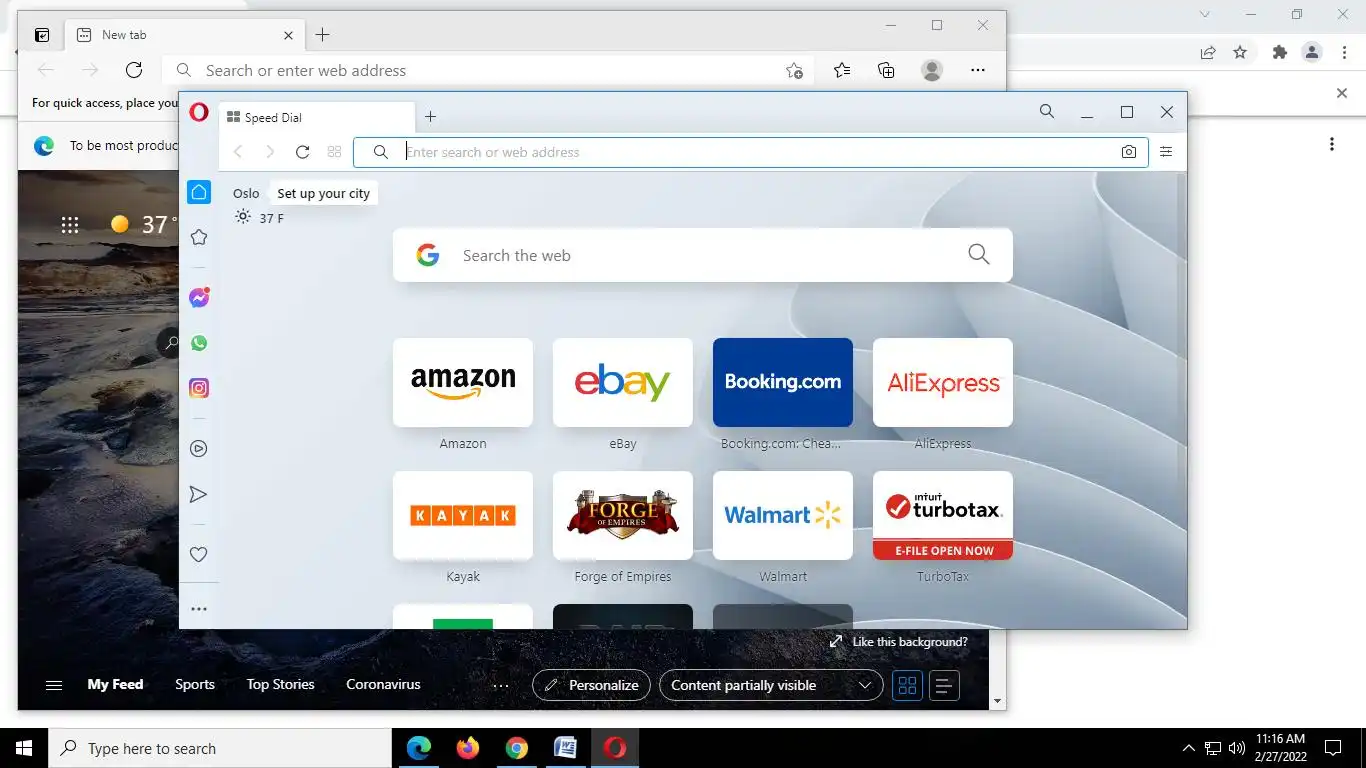Open Firefox from the taskbar
Viewport: 1366px width, 768px height.
[467, 748]
